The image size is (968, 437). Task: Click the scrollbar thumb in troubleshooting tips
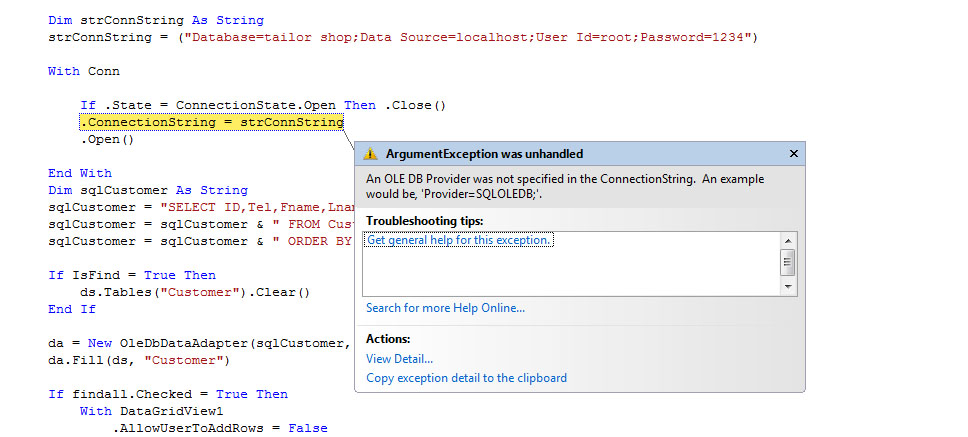(x=788, y=263)
